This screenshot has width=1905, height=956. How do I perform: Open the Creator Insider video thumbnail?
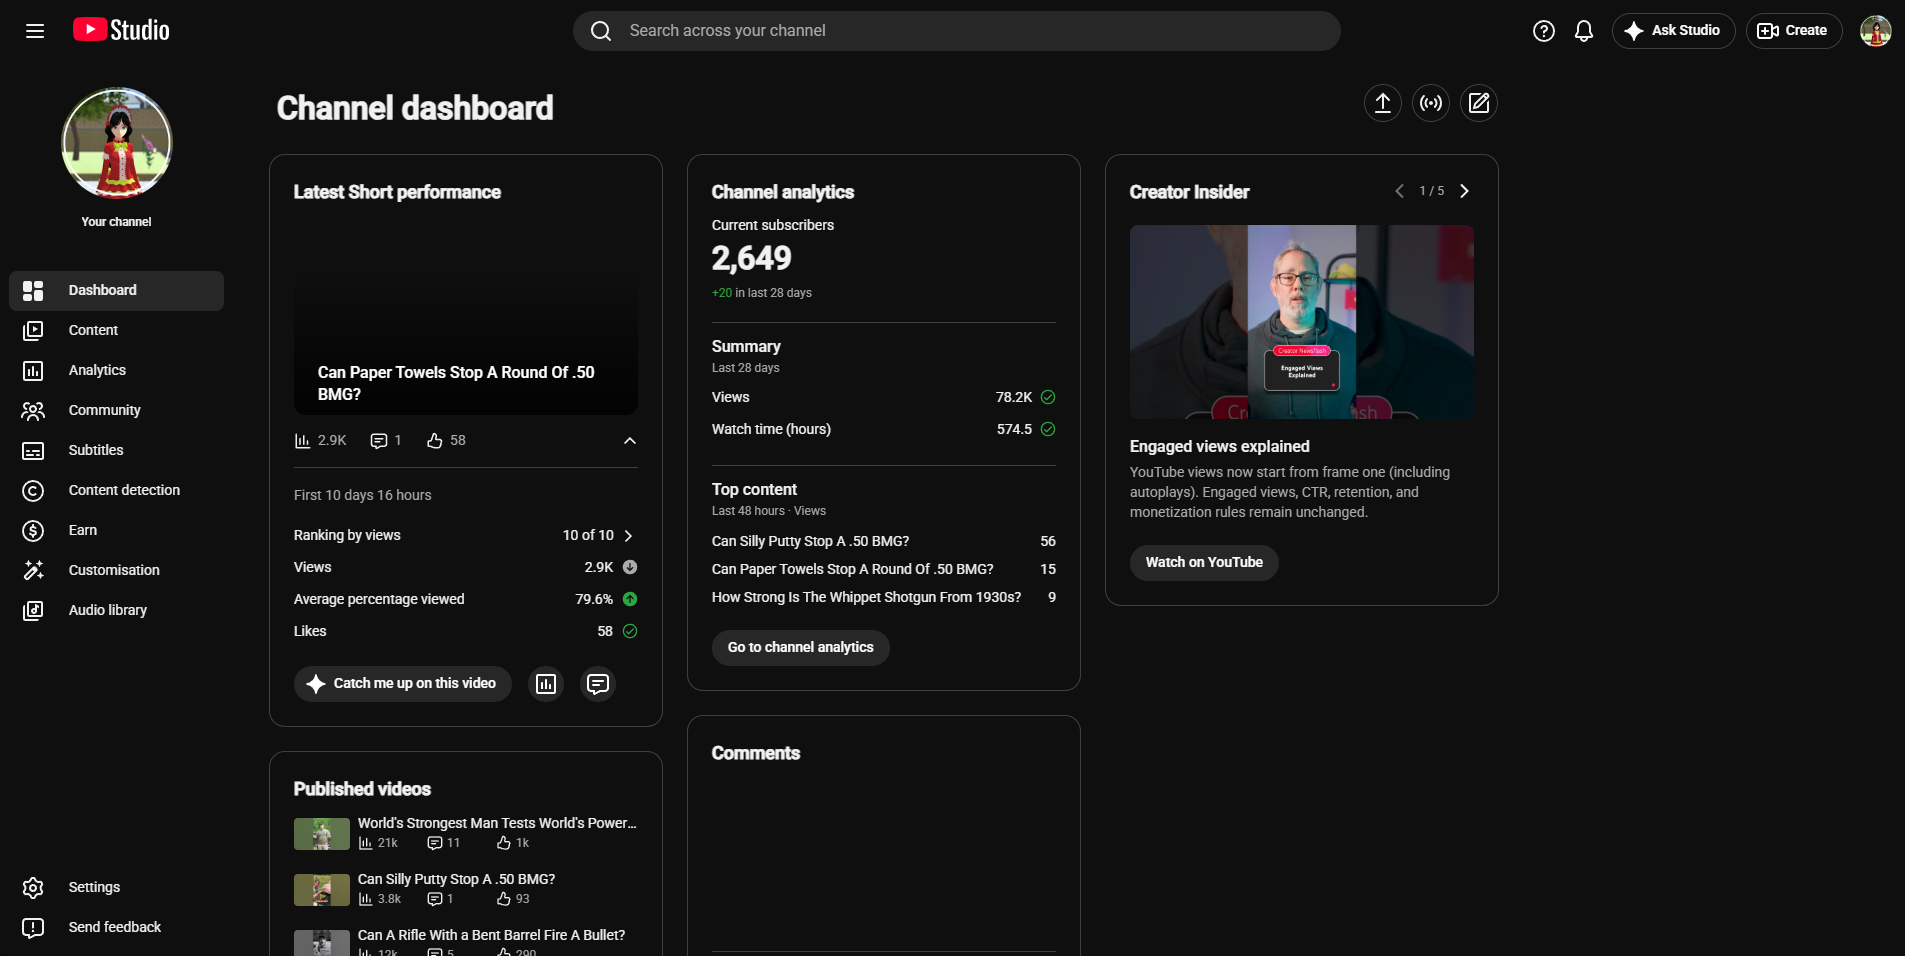(1302, 322)
